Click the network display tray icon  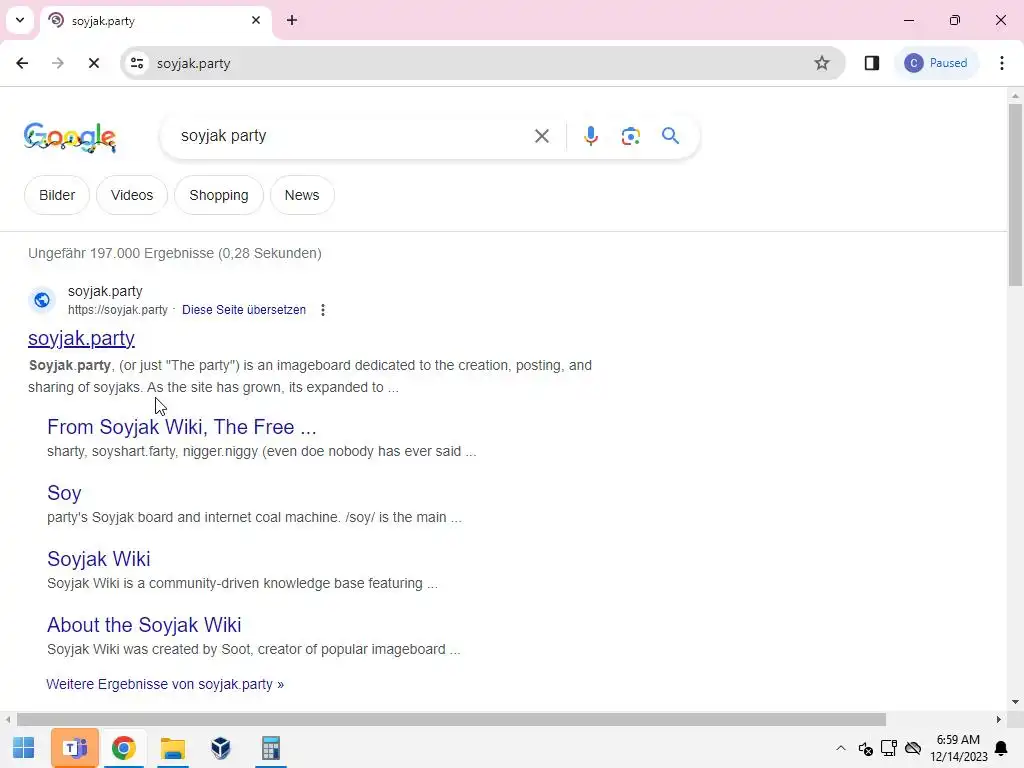[x=889, y=748]
